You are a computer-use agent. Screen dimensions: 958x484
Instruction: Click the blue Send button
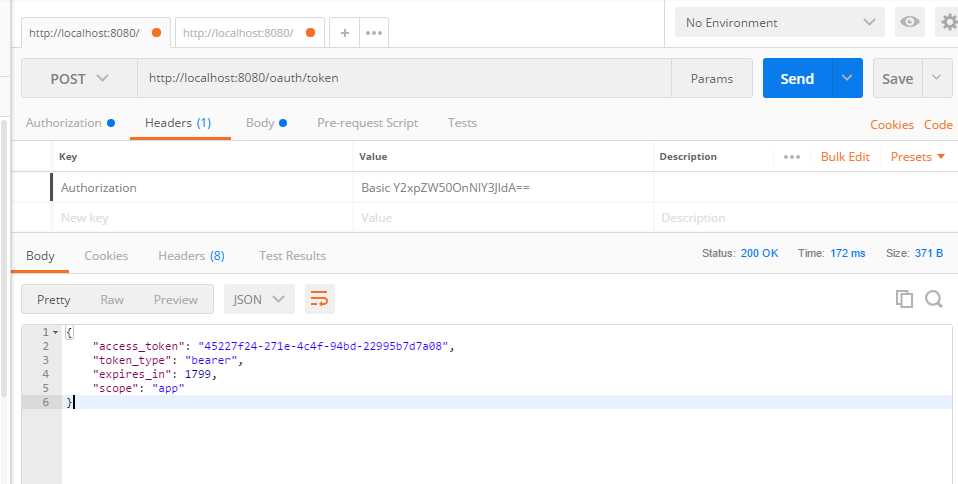(797, 78)
